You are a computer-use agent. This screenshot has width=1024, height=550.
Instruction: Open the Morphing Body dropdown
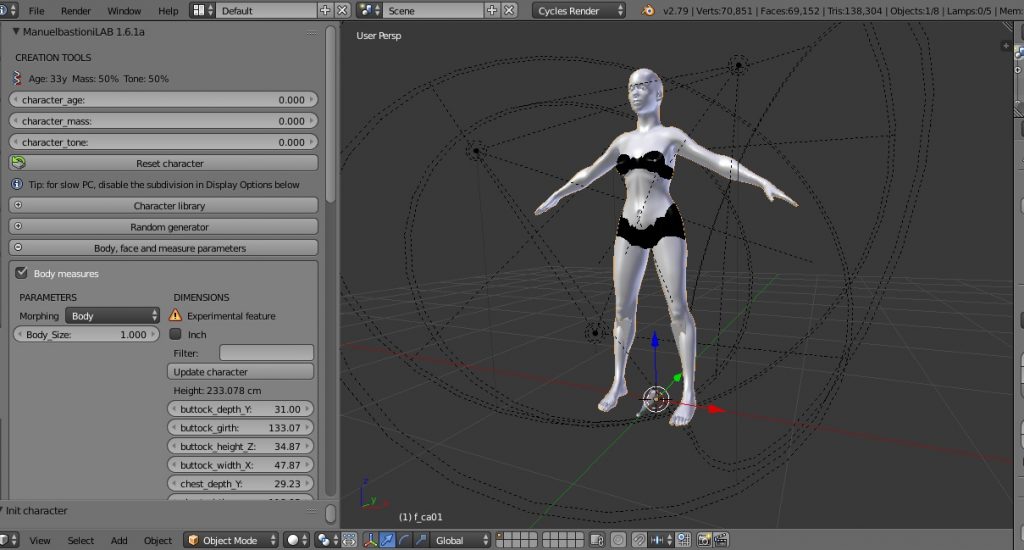(x=113, y=316)
